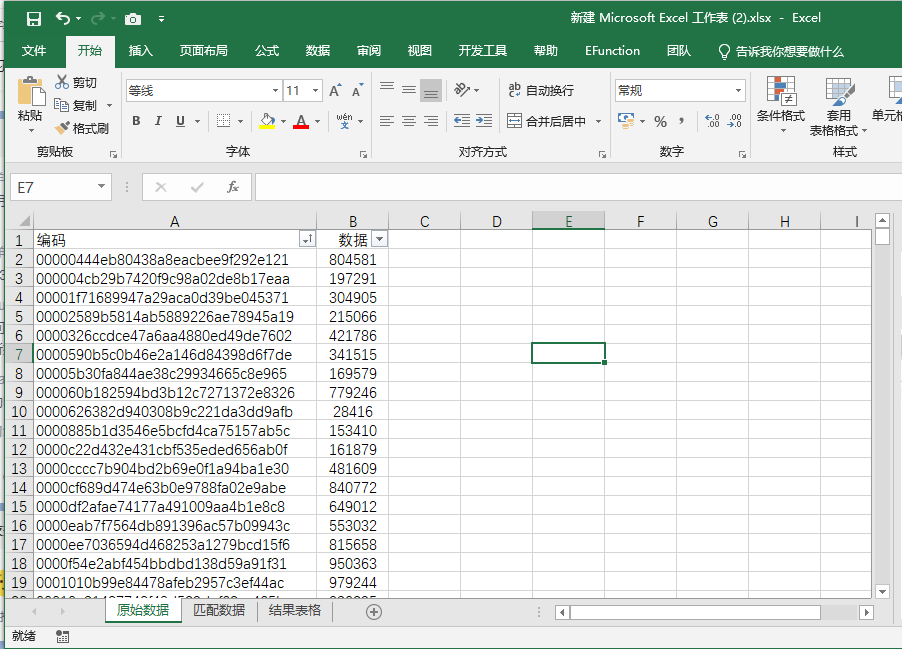Apply the red font color
This screenshot has height=649, width=902.
[301, 121]
